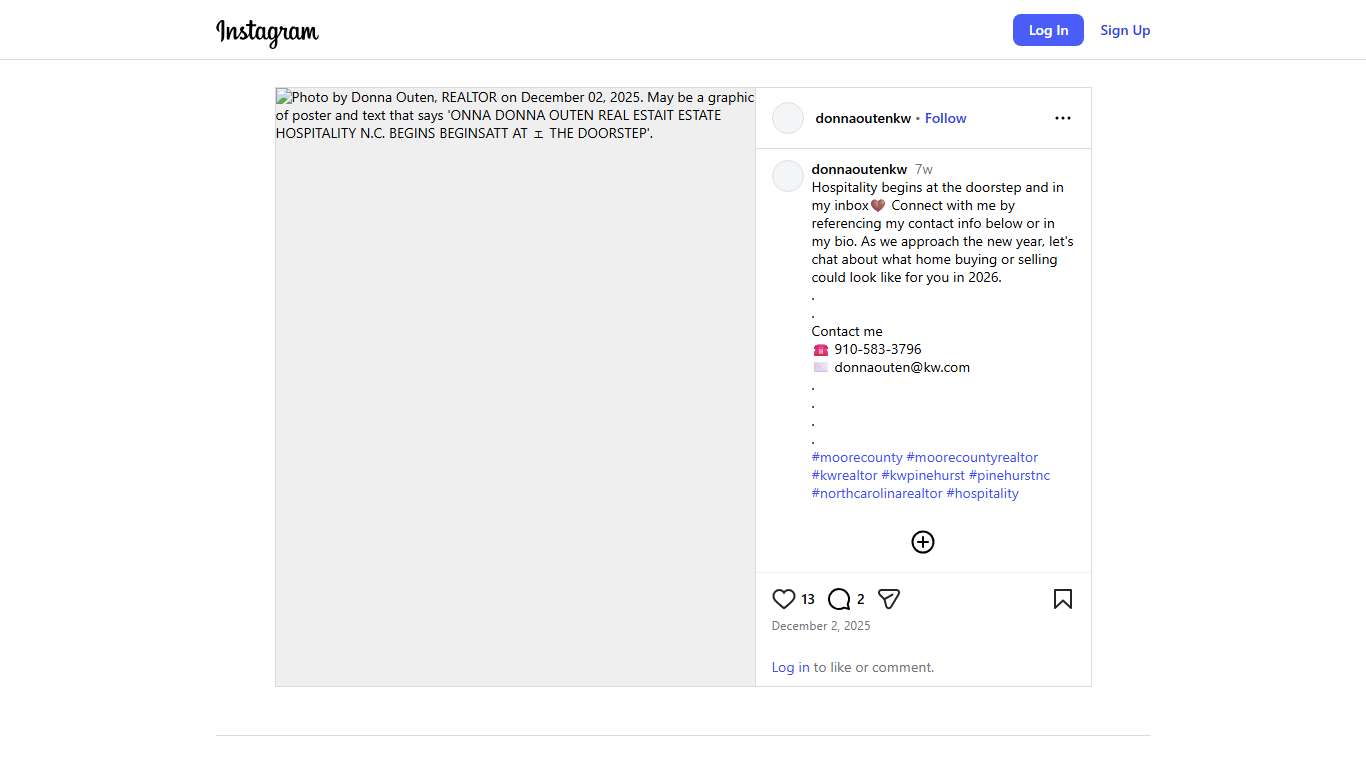Open the #kwpinehurst hashtag

pyautogui.click(x=923, y=475)
